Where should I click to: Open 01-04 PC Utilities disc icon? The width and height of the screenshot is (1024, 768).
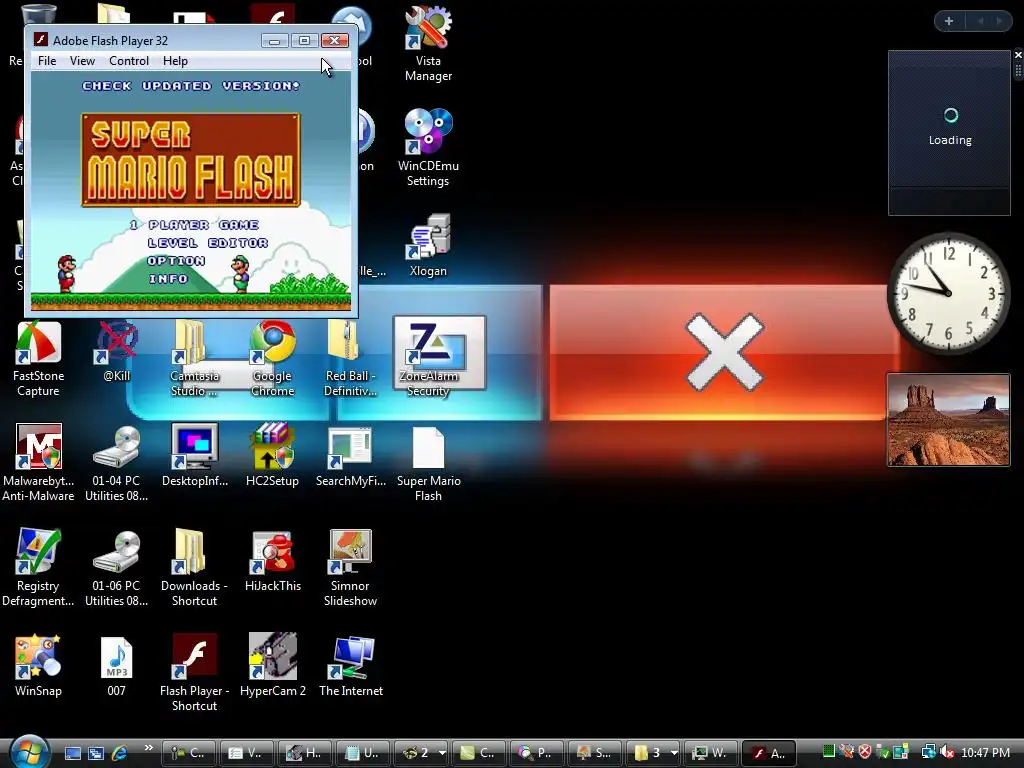pos(116,464)
